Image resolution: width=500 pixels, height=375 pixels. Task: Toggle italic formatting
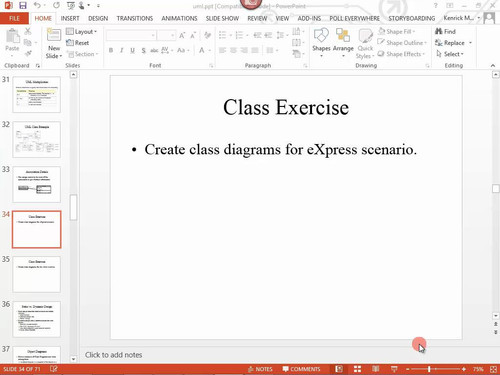point(122,50)
